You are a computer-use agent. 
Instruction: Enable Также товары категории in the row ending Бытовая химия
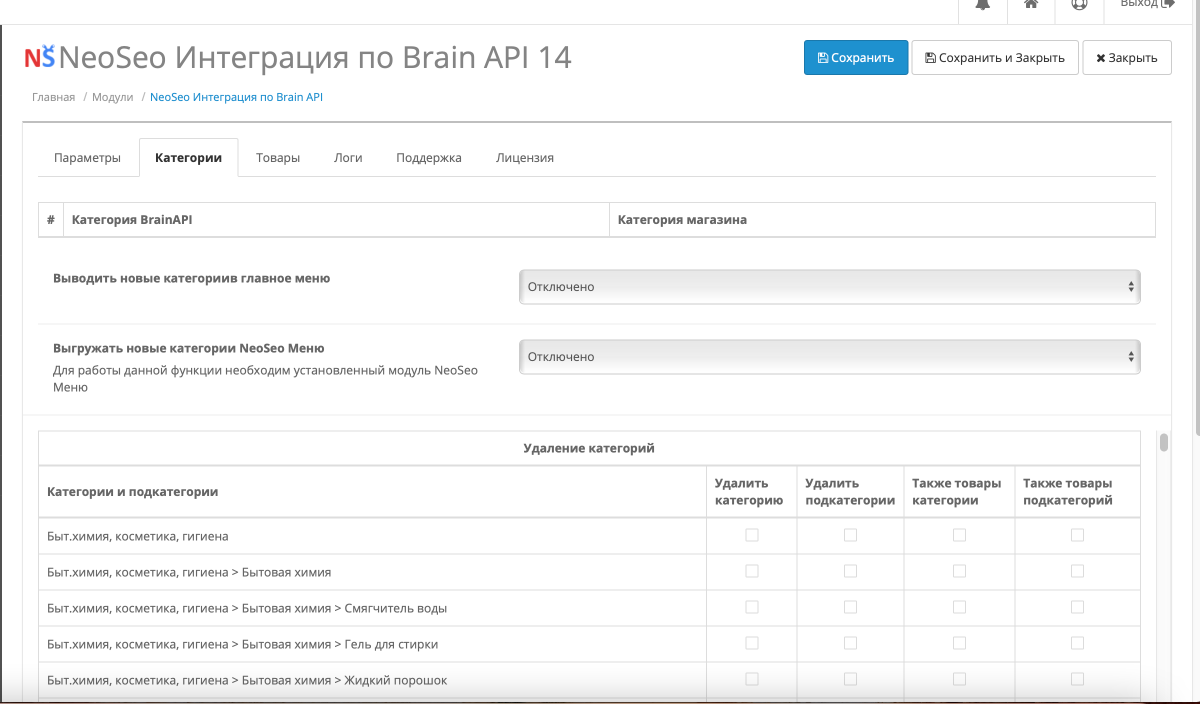tap(959, 572)
